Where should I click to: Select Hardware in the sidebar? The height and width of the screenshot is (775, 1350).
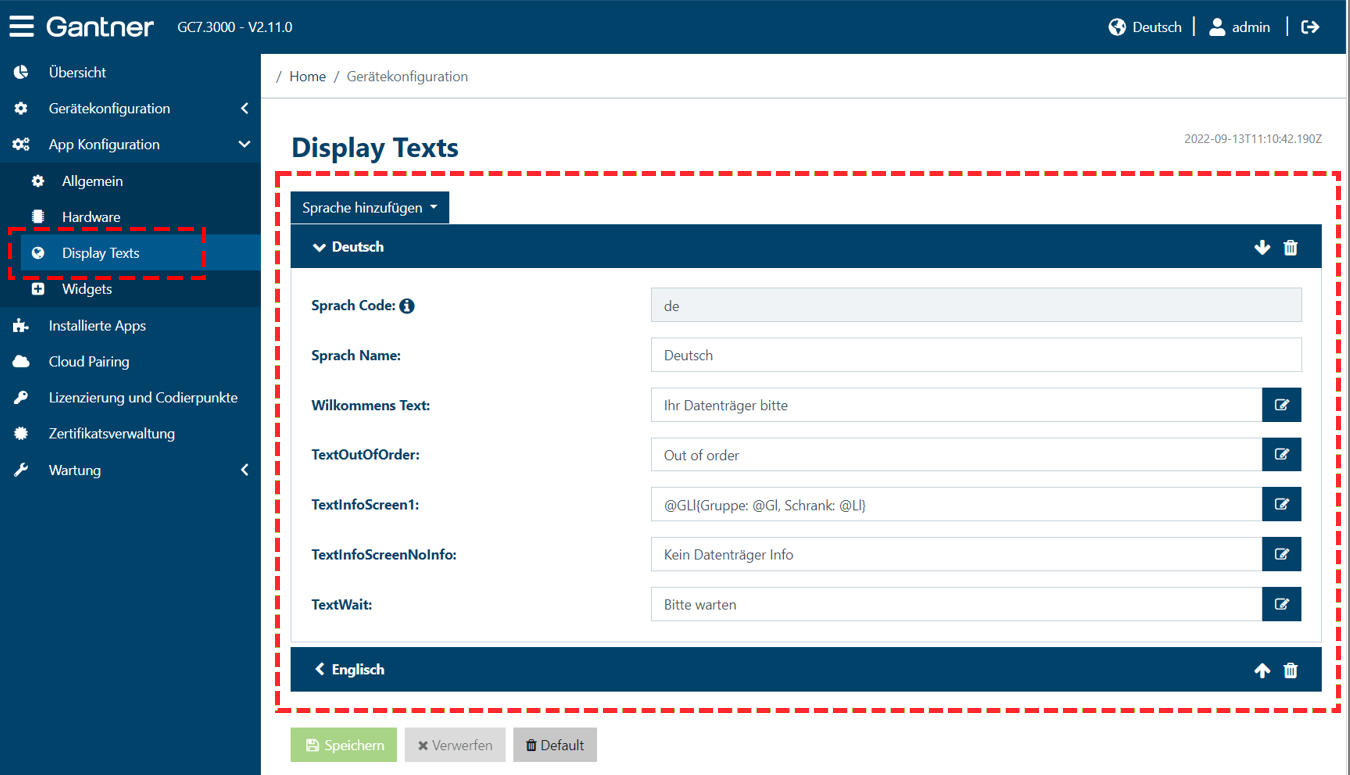click(x=130, y=217)
